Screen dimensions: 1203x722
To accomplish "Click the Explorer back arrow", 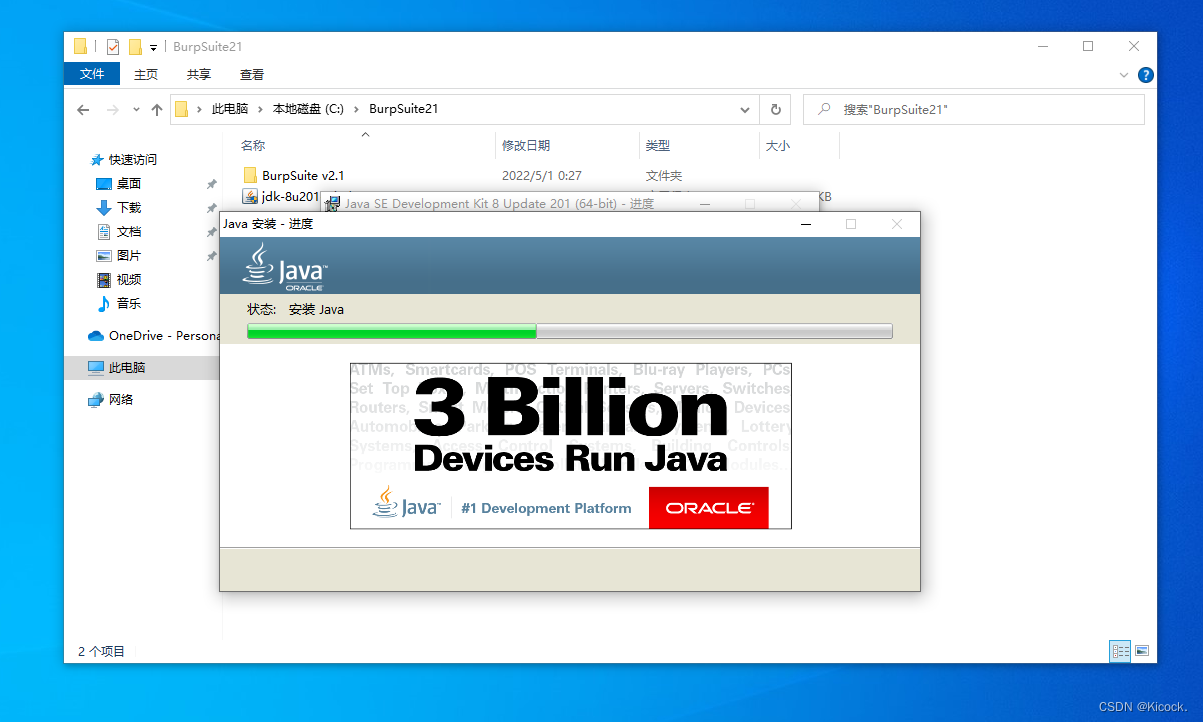I will pos(83,110).
